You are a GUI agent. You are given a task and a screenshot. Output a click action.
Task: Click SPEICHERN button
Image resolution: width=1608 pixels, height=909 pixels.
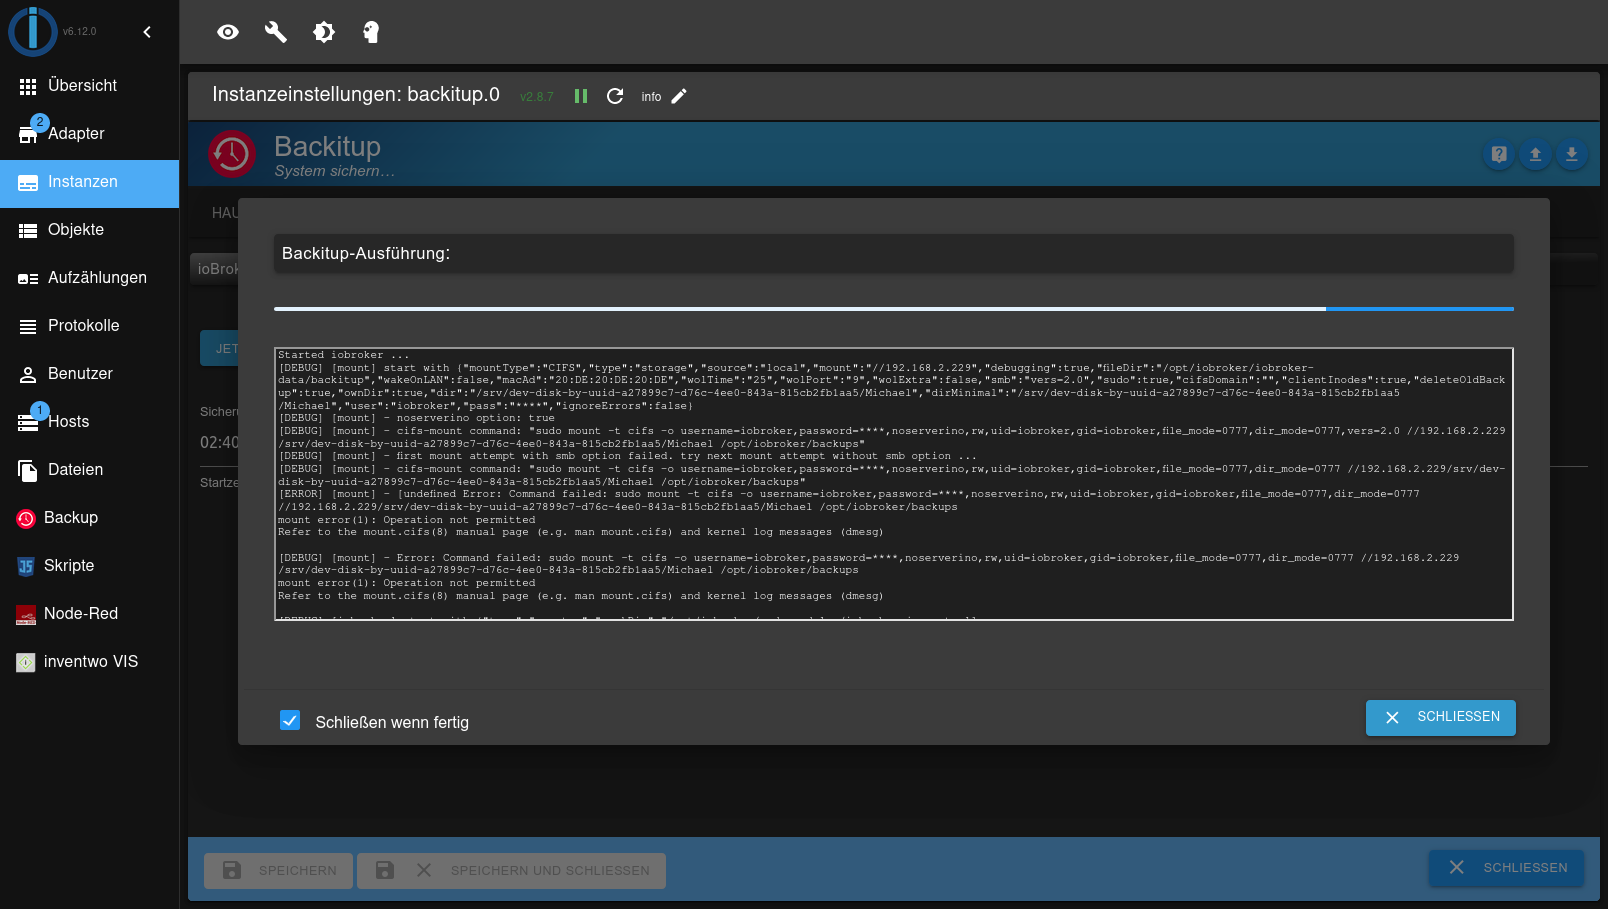click(278, 871)
